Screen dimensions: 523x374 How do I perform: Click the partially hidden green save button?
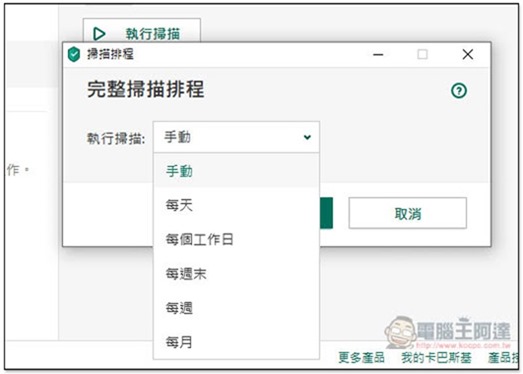tap(326, 213)
